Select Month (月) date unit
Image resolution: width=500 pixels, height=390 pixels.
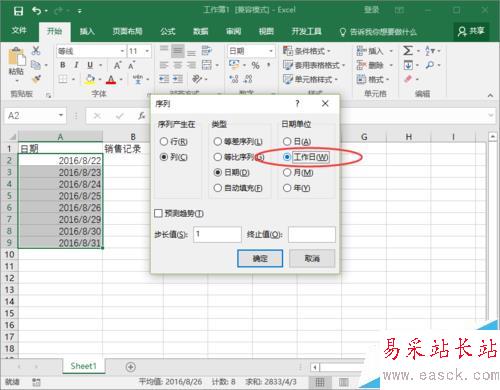tap(298, 172)
